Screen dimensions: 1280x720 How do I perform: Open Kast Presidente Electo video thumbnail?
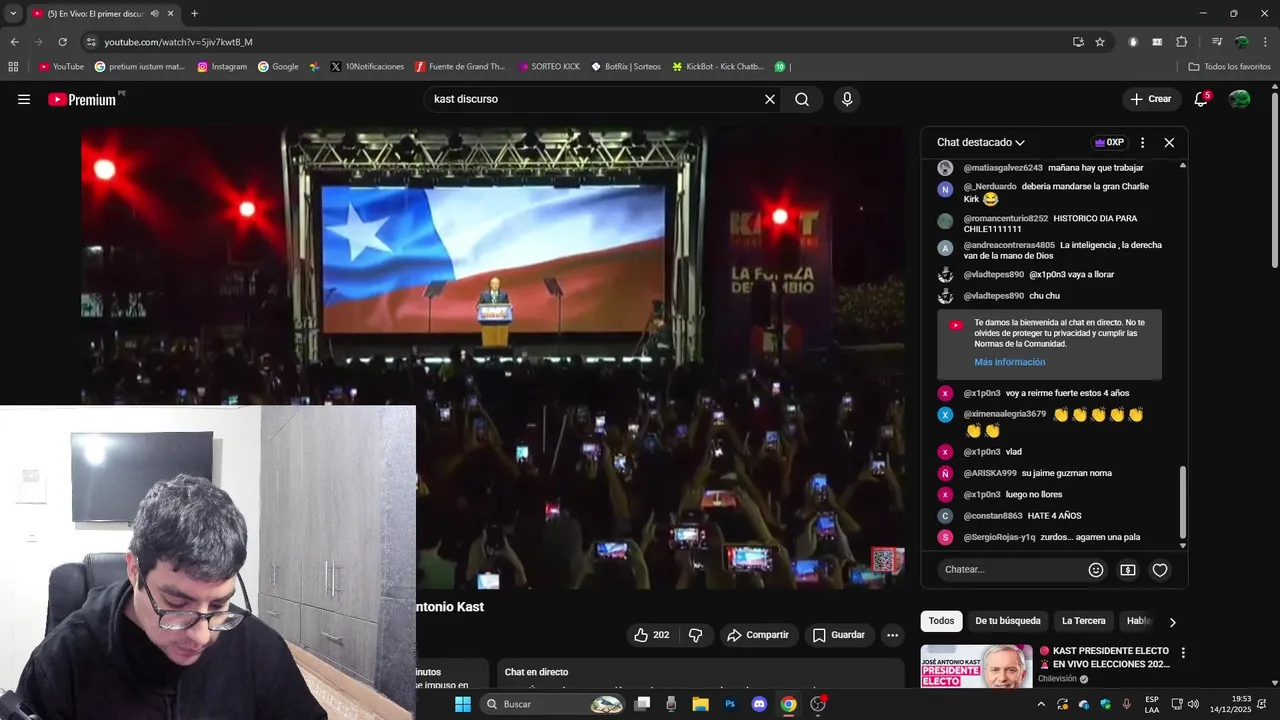click(976, 666)
